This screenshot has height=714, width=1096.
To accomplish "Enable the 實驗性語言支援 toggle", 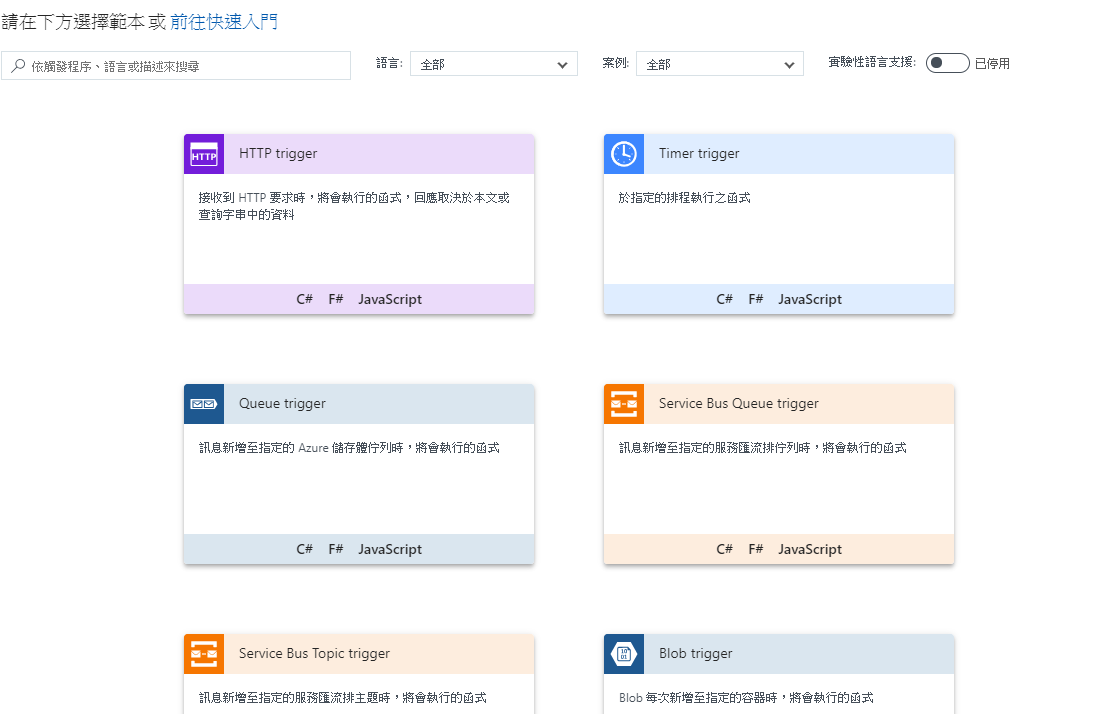I will [946, 62].
